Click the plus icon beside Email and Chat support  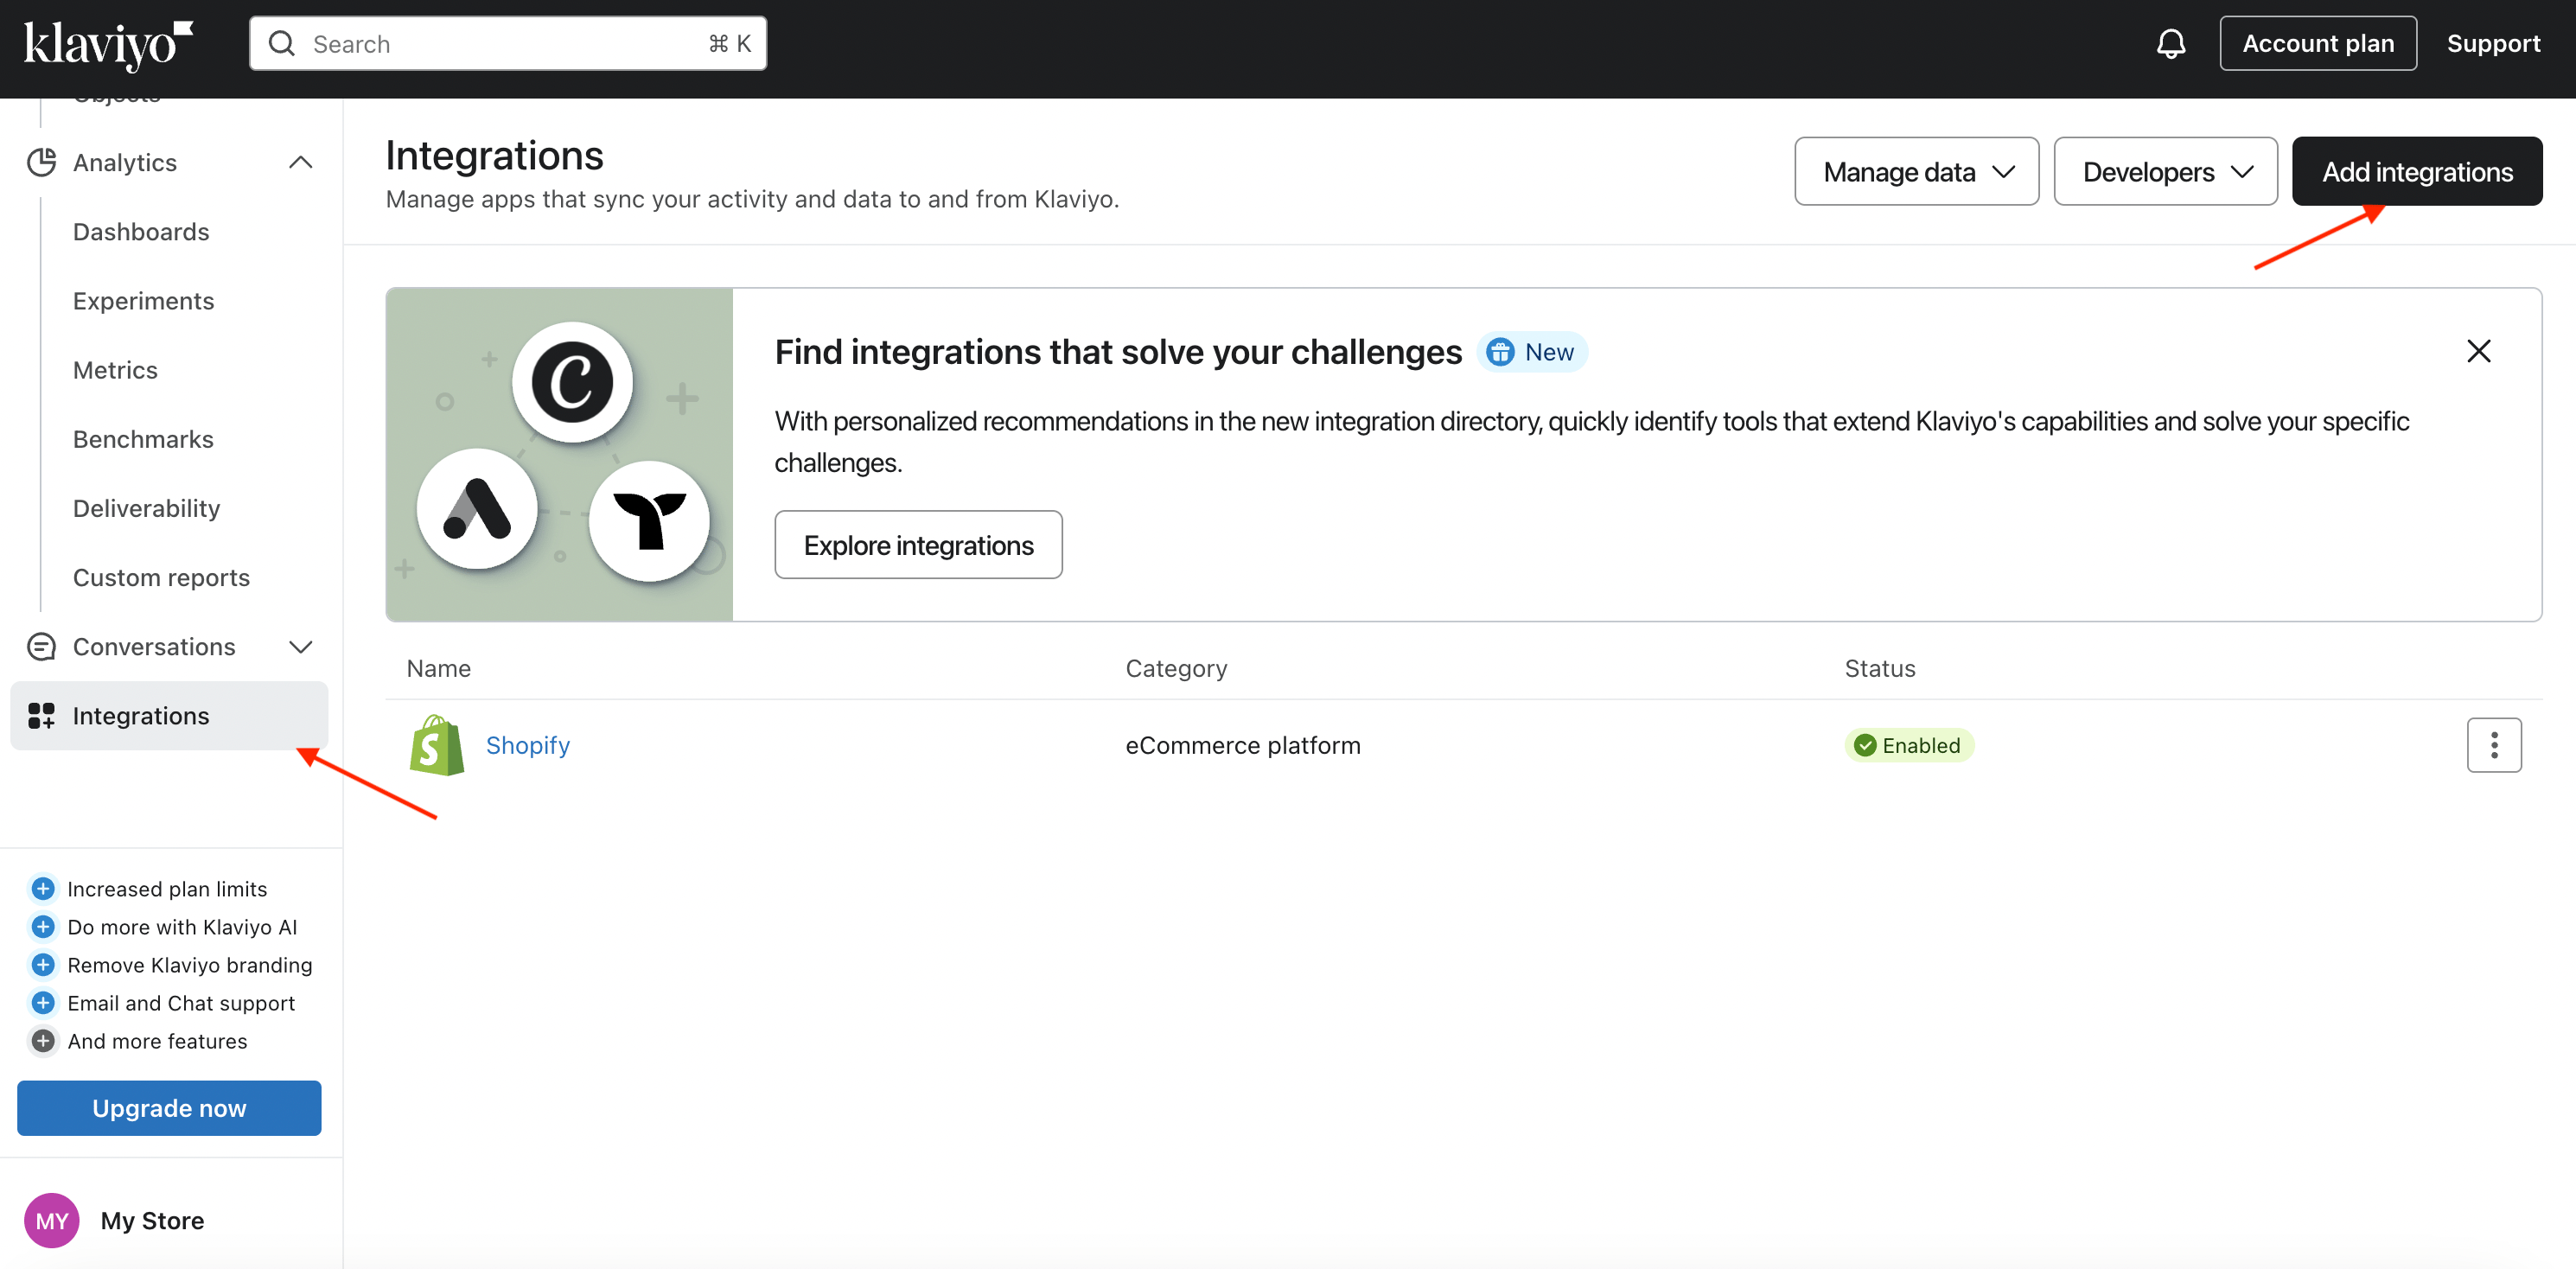43,1002
